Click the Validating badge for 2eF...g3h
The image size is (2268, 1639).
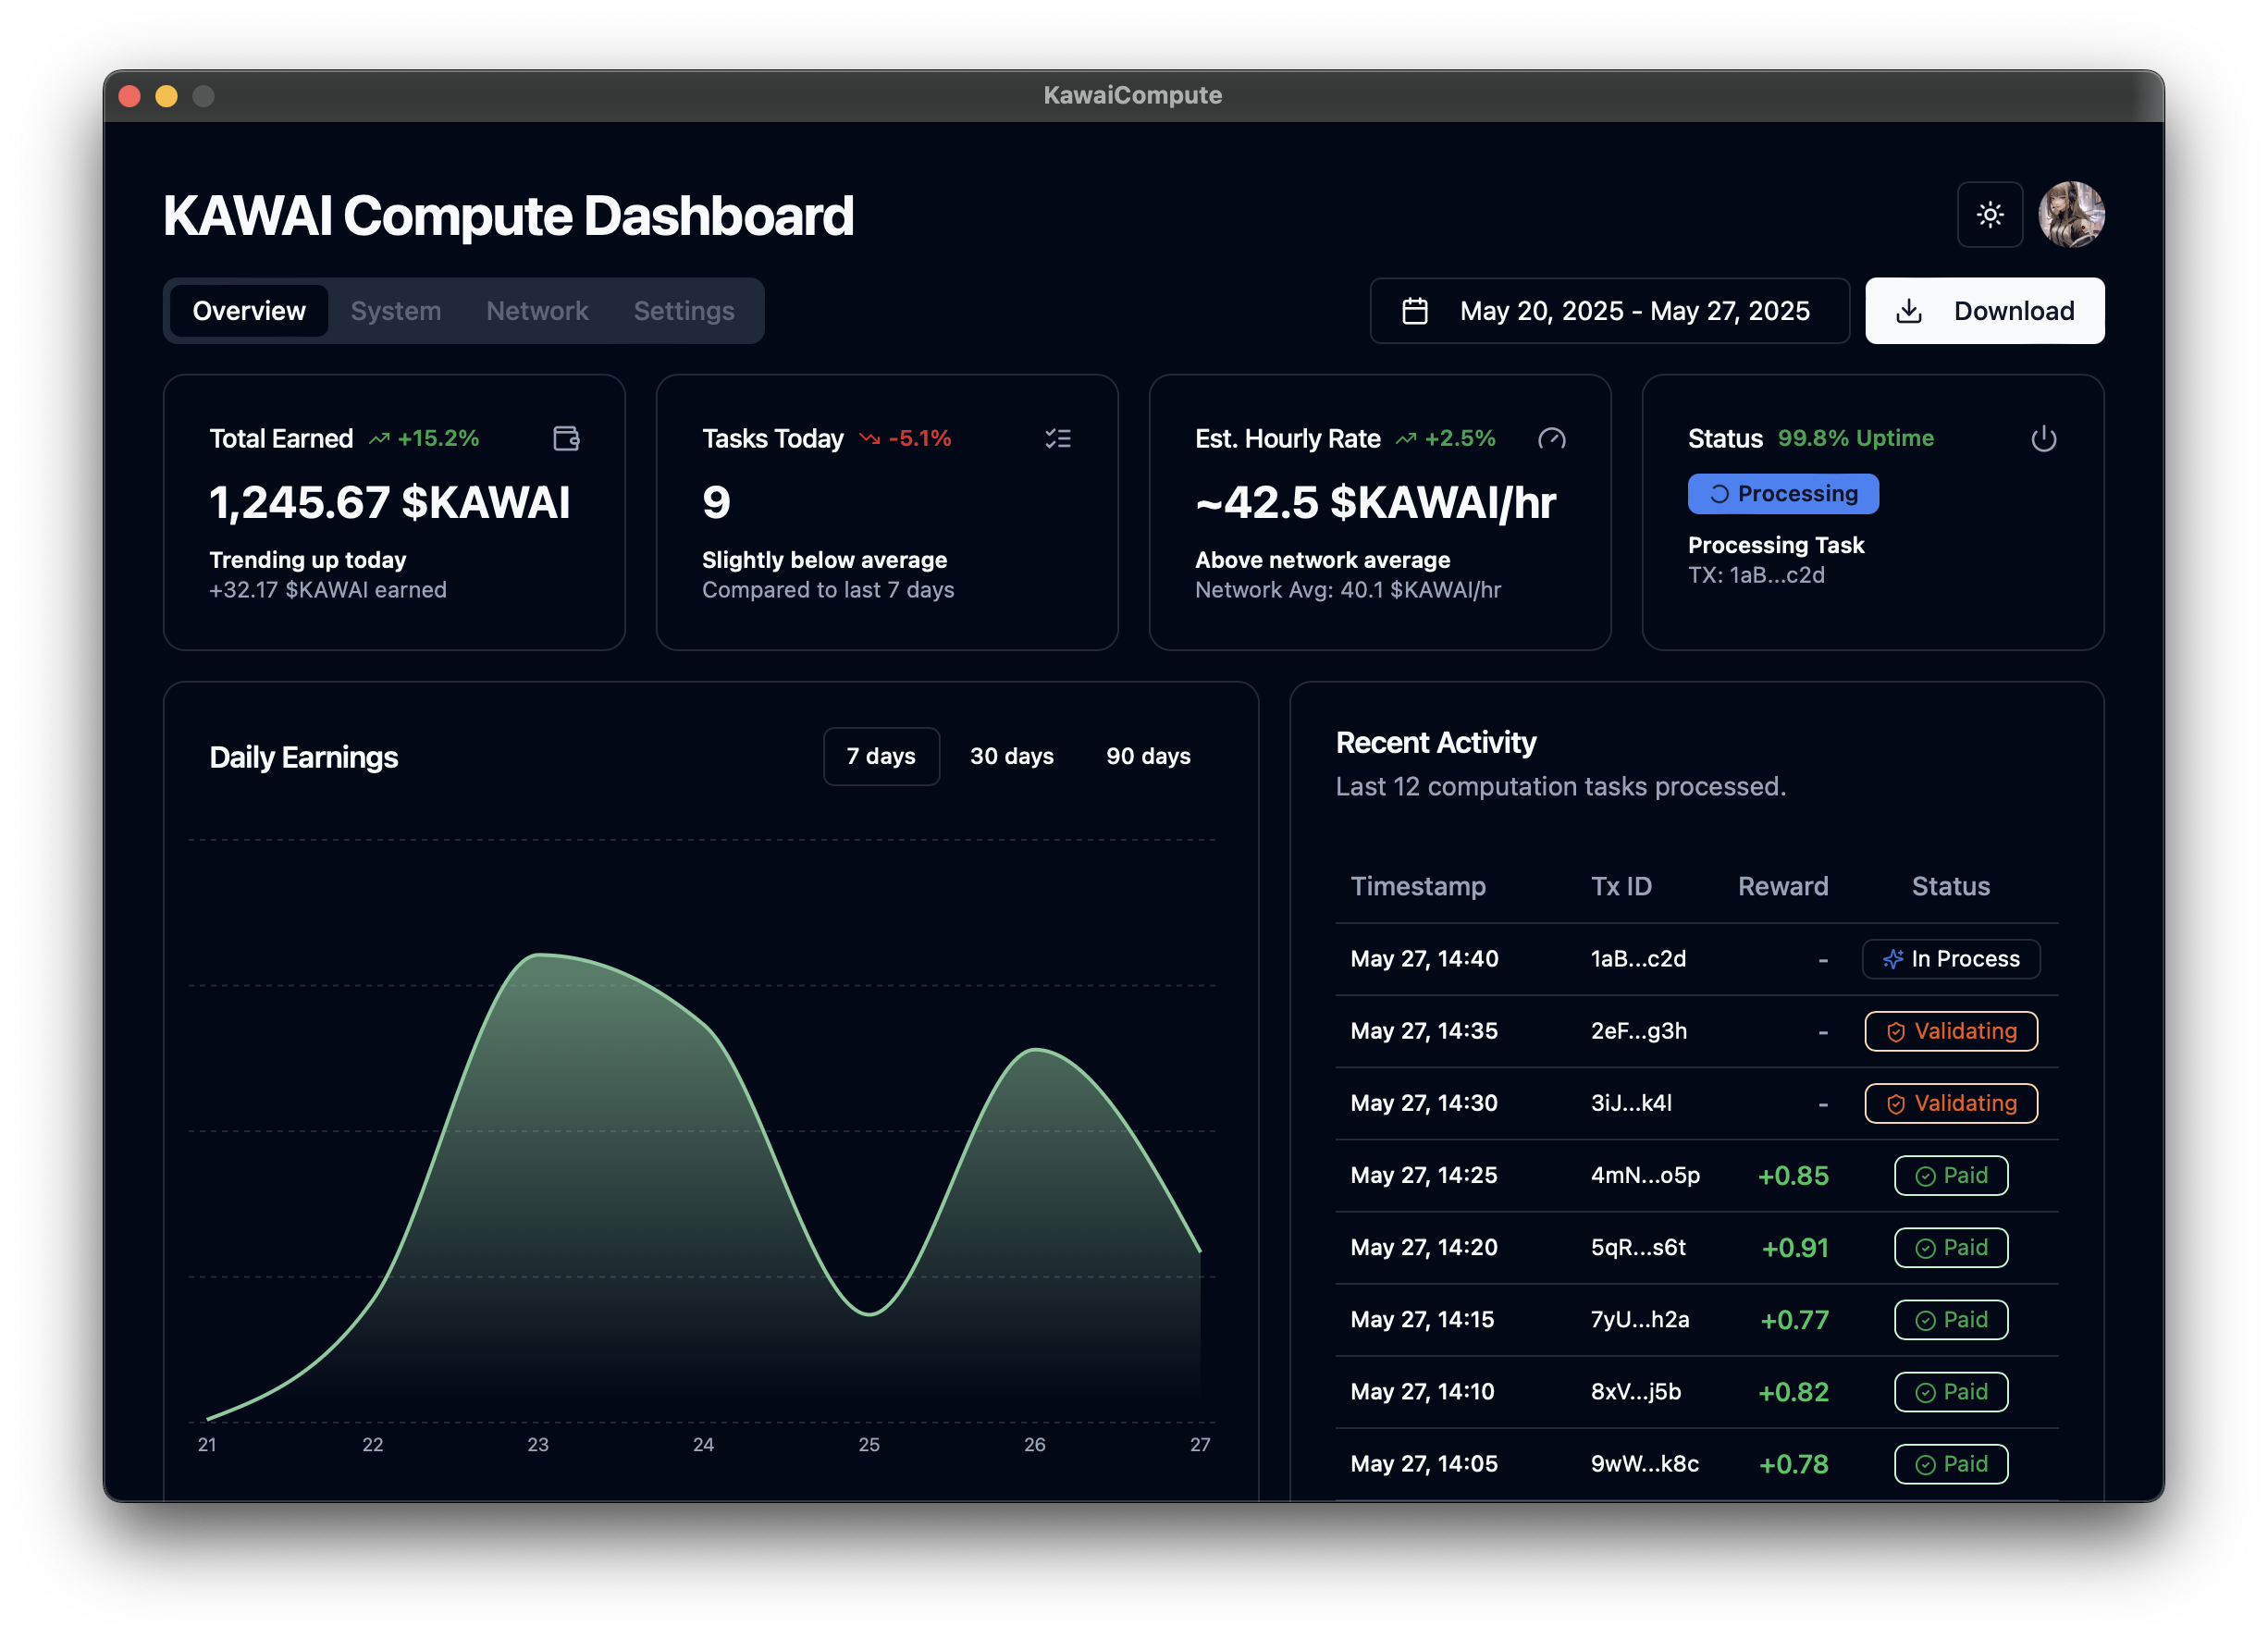click(1950, 1031)
